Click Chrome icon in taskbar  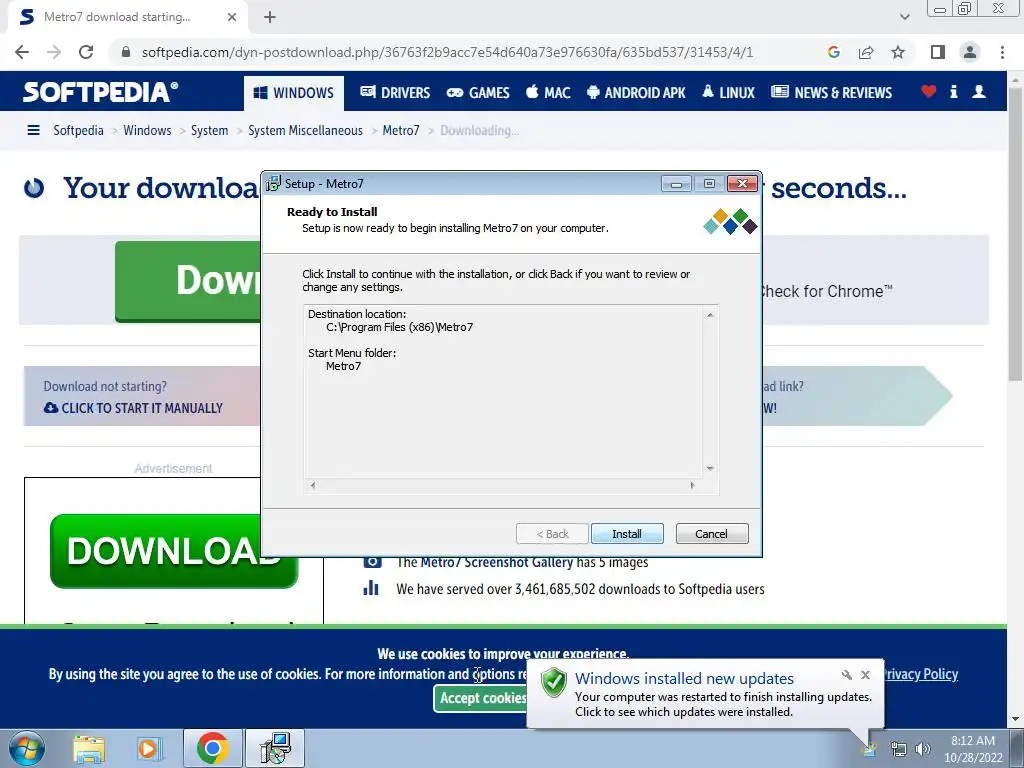tap(212, 748)
